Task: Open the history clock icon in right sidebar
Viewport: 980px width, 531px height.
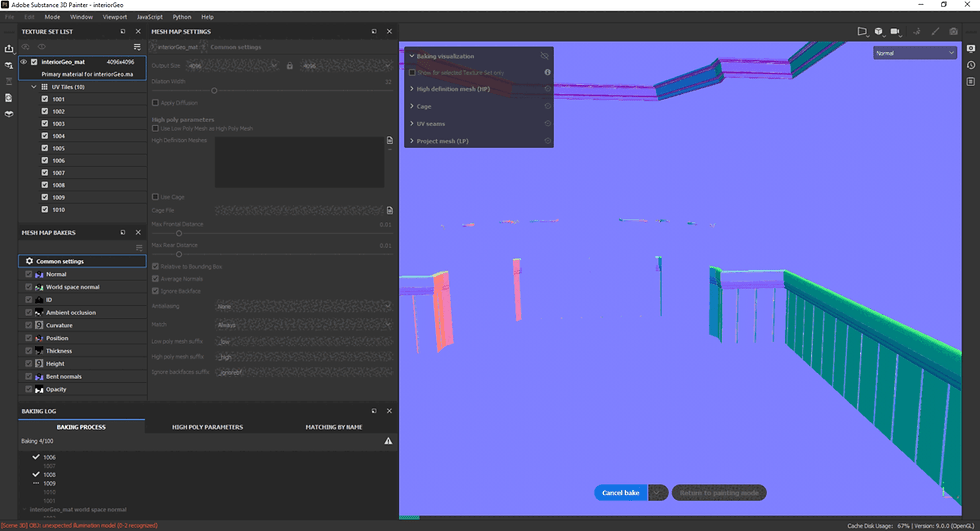Action: (x=971, y=65)
